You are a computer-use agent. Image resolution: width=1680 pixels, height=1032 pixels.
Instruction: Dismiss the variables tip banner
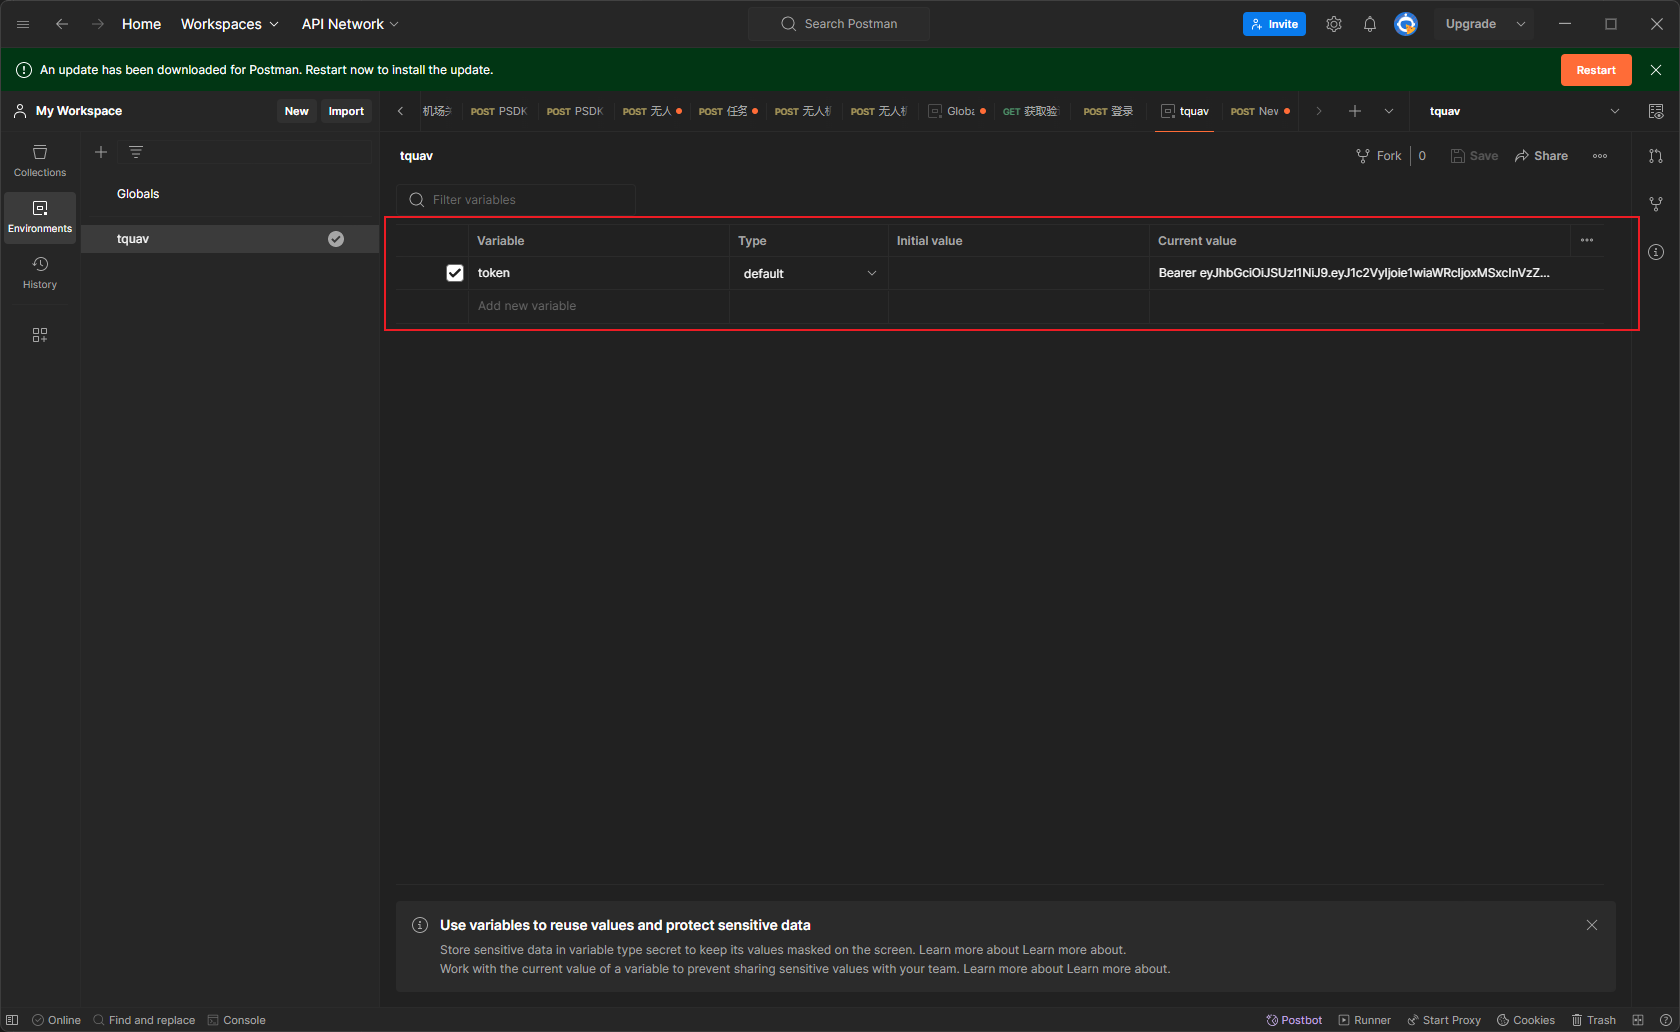coord(1592,925)
